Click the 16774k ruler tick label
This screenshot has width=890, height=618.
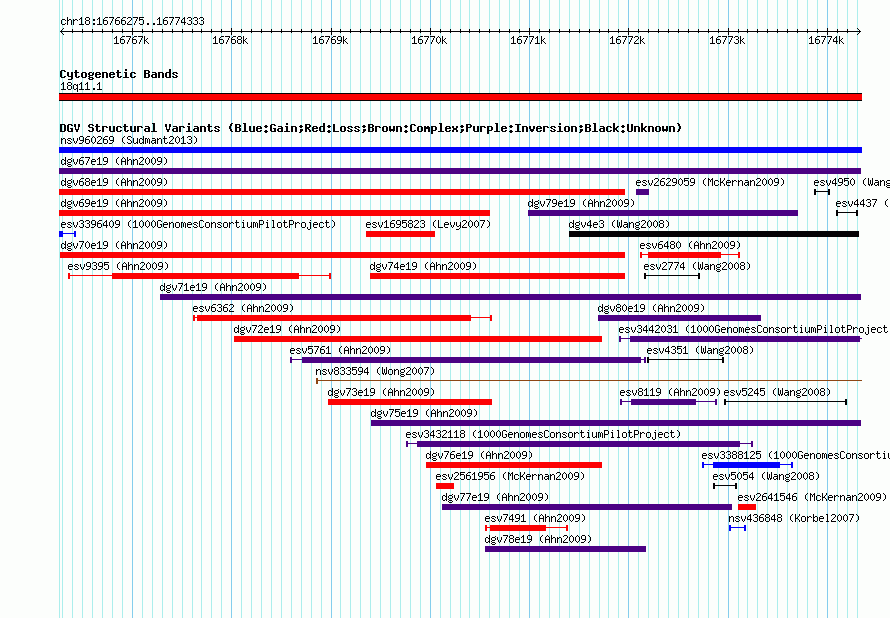point(826,40)
